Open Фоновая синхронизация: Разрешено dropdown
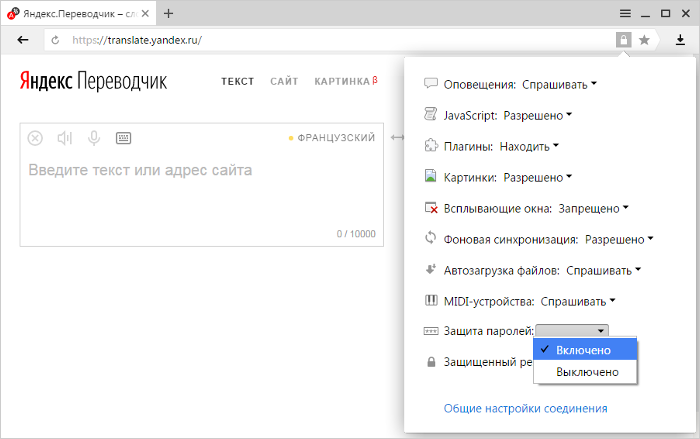Viewport: 700px width, 439px height. click(x=619, y=240)
